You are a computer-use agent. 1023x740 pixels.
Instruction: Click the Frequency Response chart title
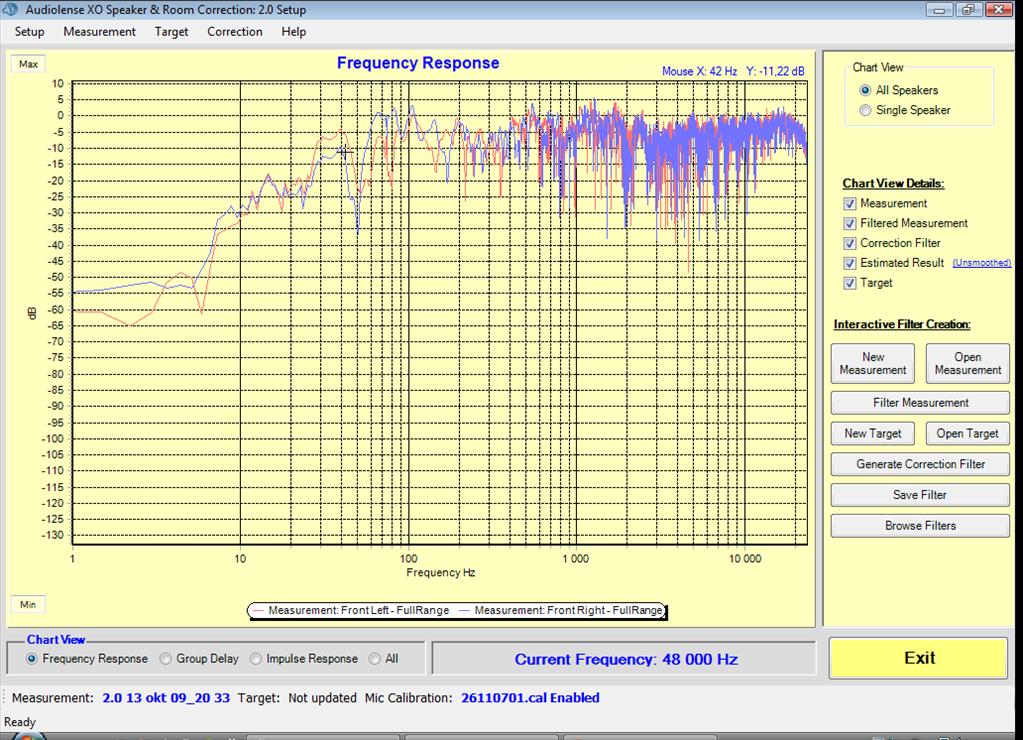[418, 63]
